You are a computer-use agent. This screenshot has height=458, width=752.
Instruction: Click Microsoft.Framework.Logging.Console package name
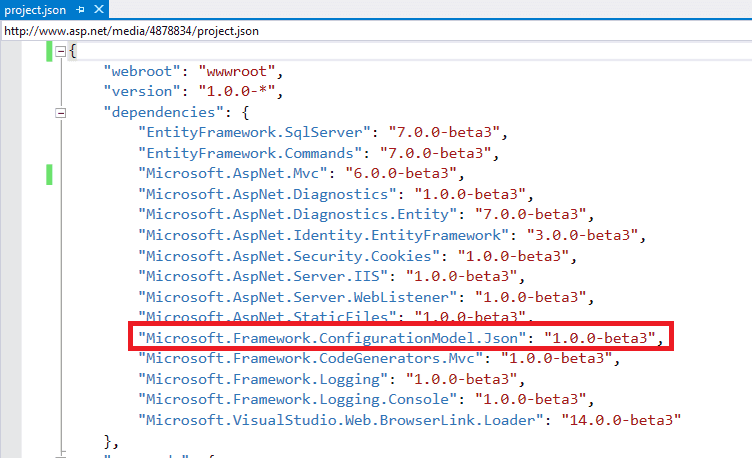tap(290, 398)
